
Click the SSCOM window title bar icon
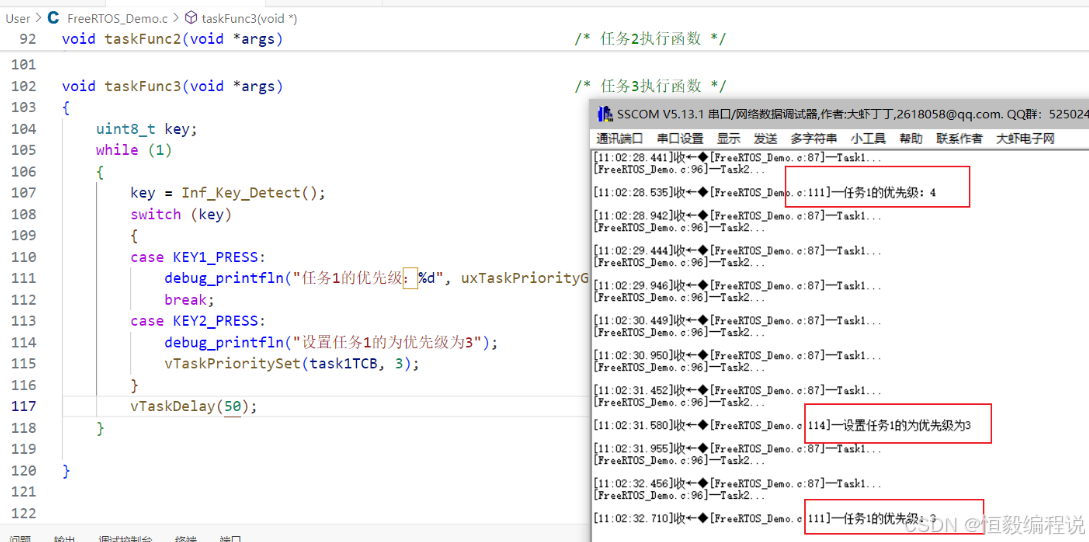[604, 113]
